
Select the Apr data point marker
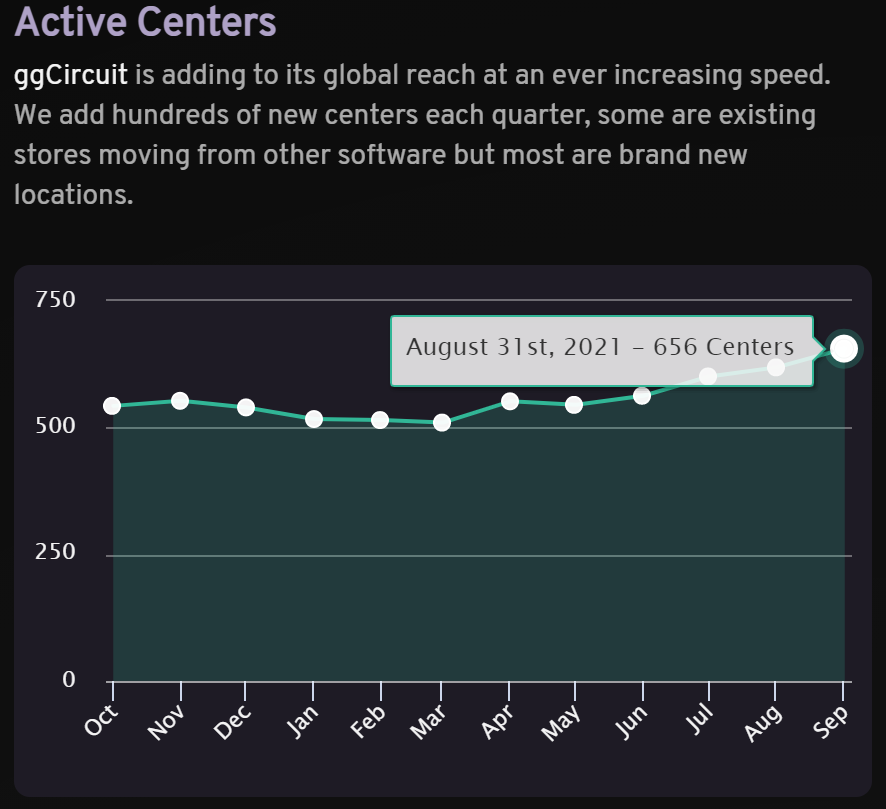click(511, 401)
